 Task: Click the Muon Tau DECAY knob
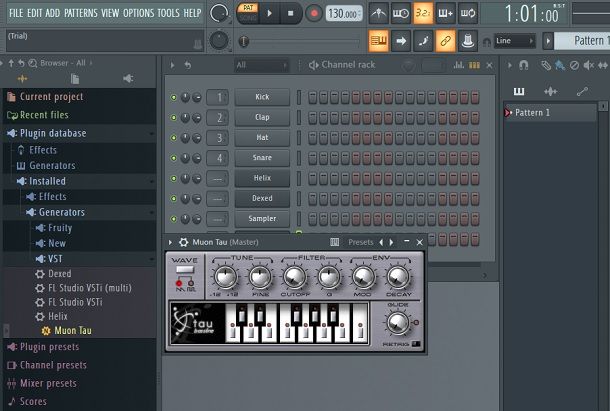tap(398, 278)
